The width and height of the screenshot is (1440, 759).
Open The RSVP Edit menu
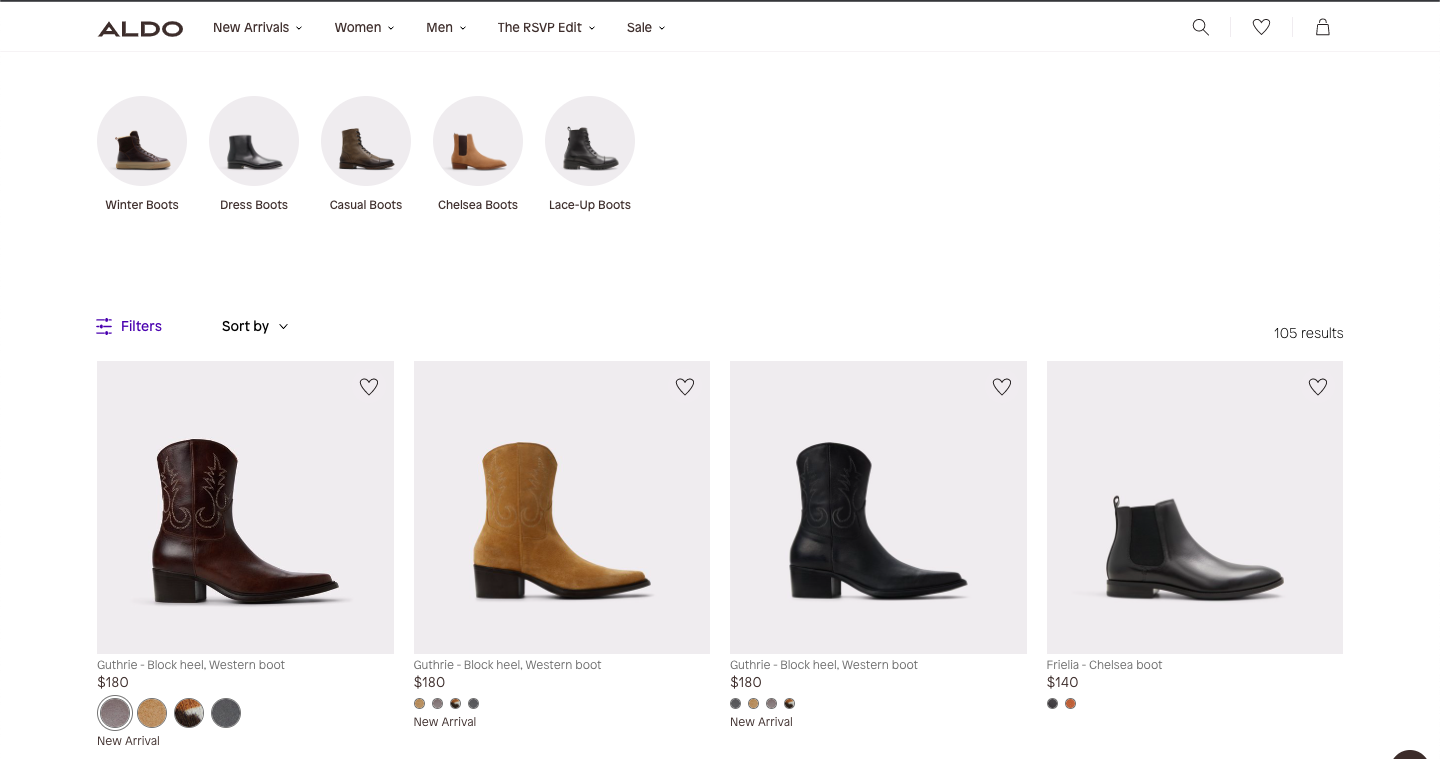(x=546, y=28)
